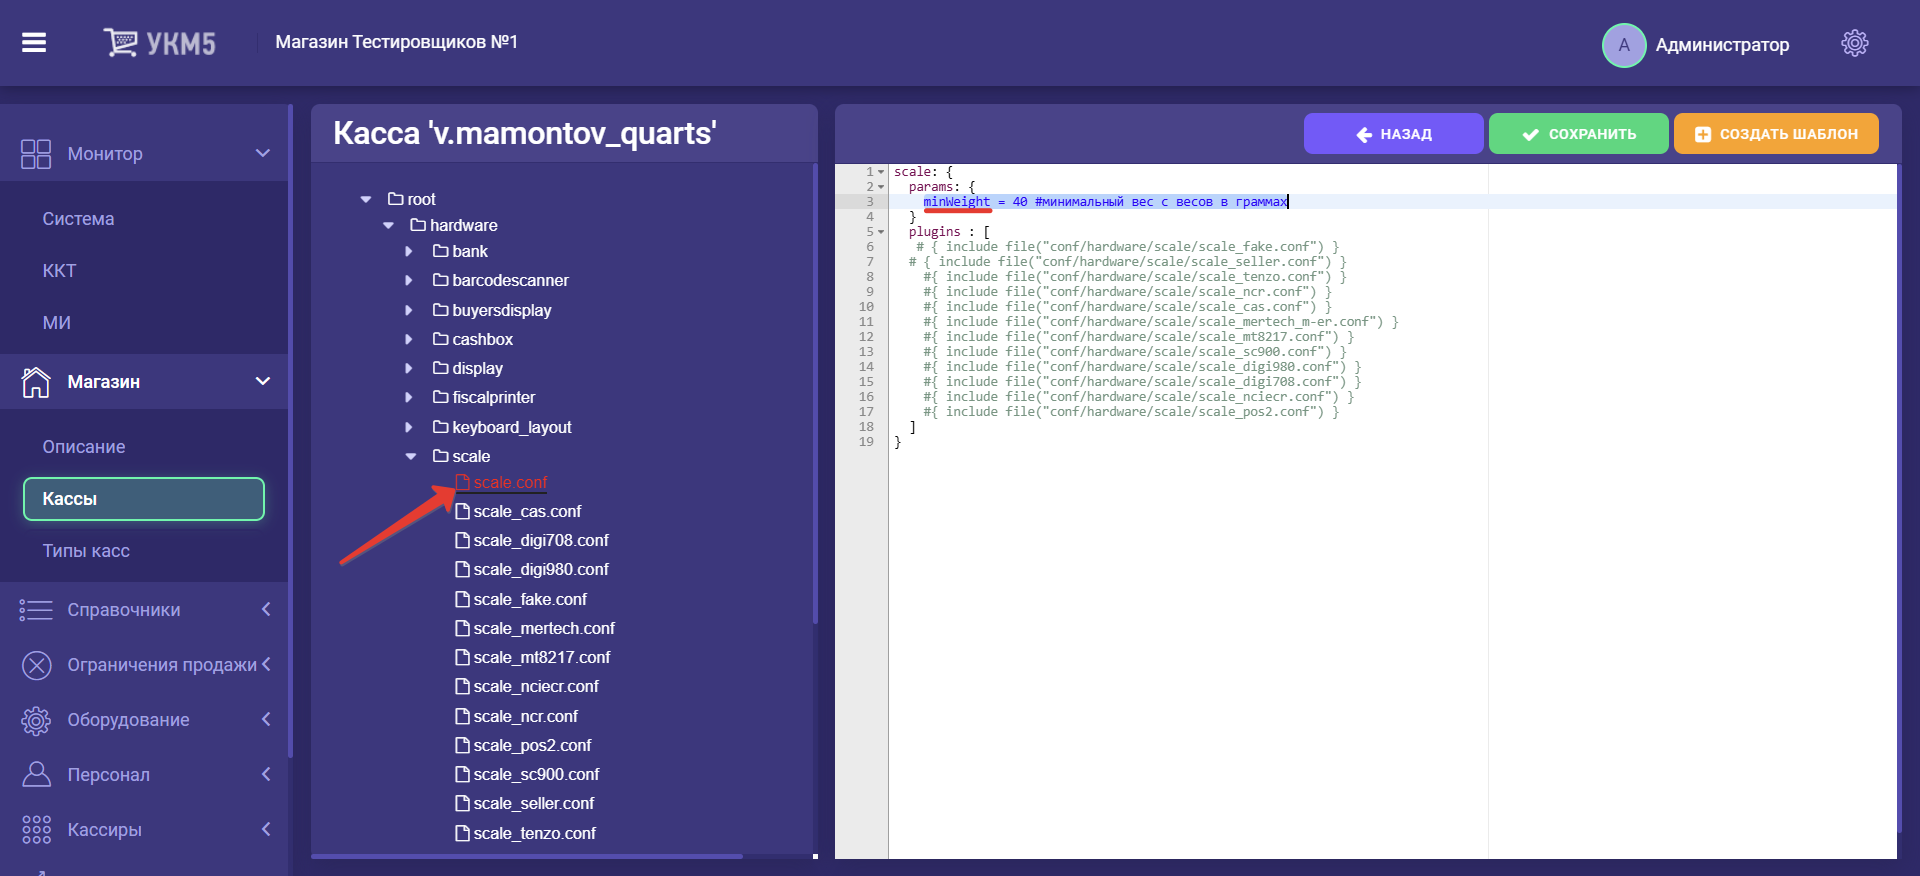
Task: Collapse the Магазин menu chevron
Action: pyautogui.click(x=263, y=381)
